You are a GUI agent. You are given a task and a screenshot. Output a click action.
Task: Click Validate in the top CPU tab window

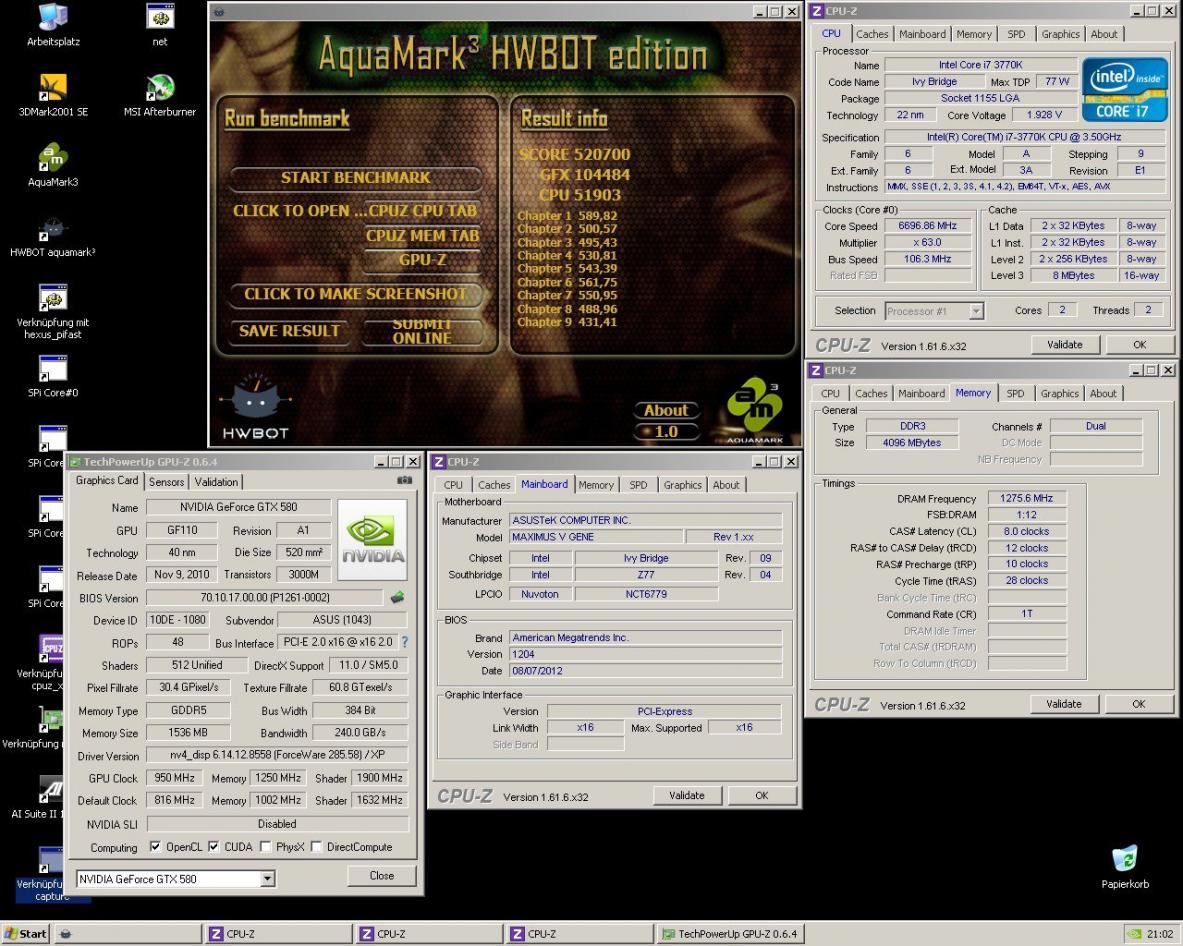[1065, 345]
